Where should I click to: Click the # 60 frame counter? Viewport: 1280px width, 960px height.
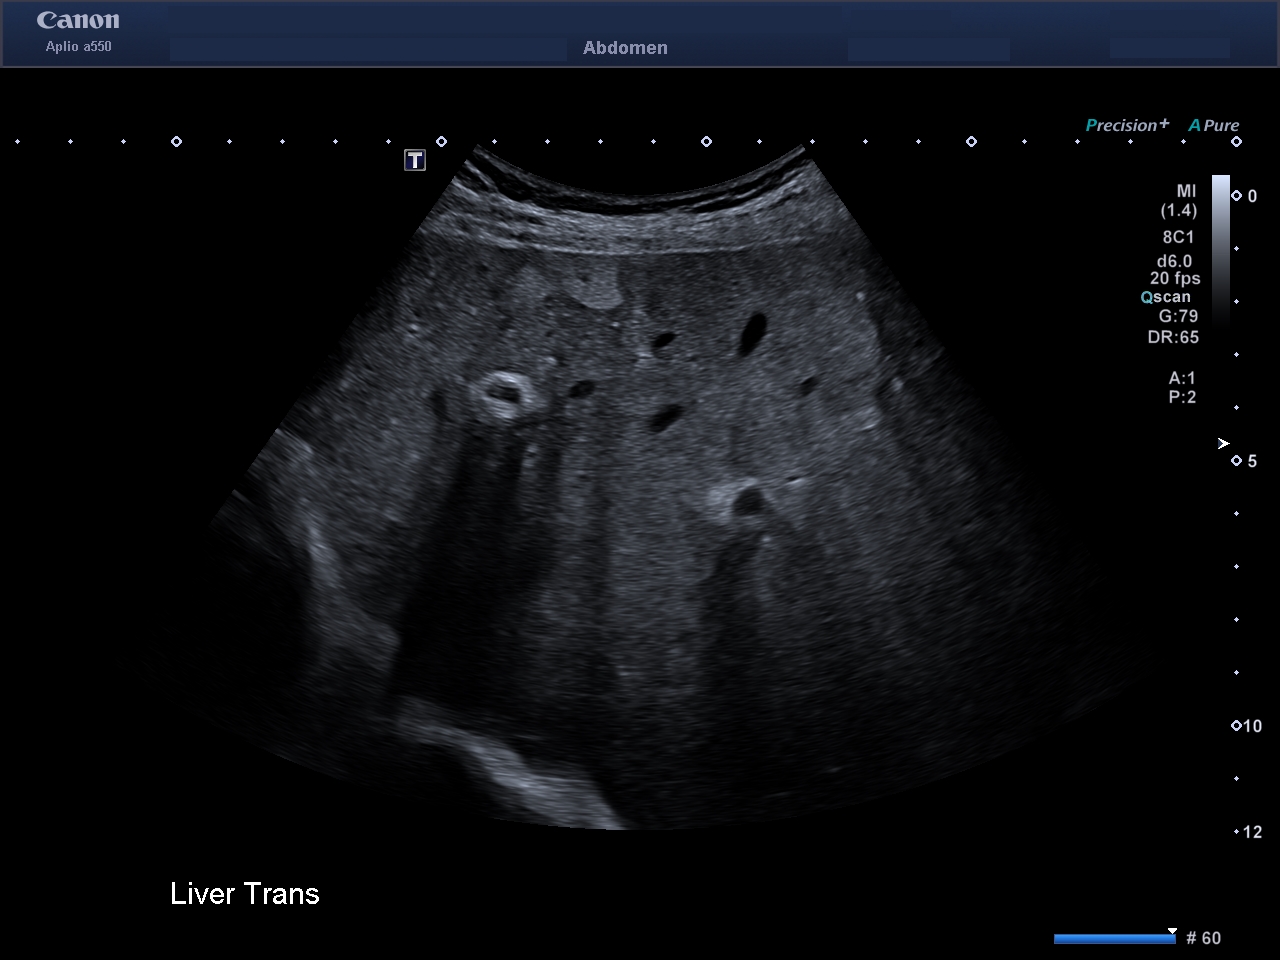[x=1203, y=938]
